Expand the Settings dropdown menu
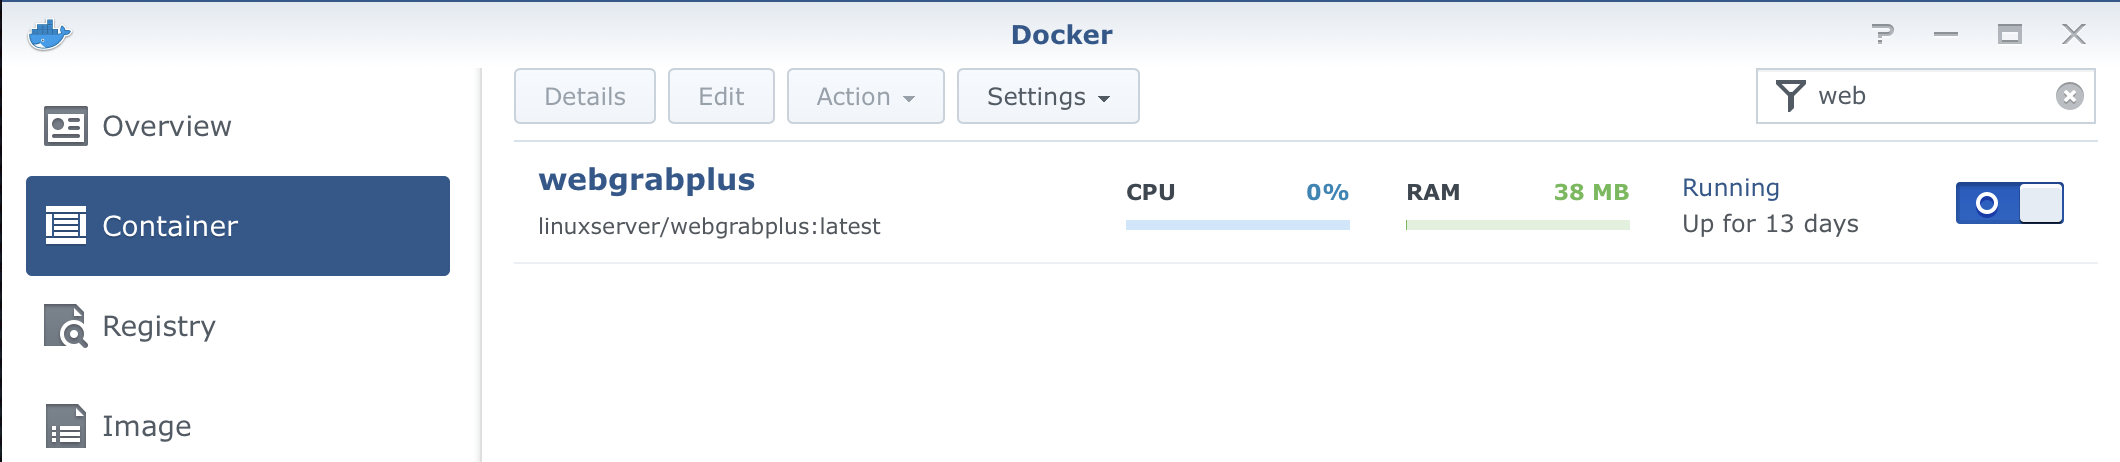This screenshot has height=462, width=2120. tap(1048, 96)
